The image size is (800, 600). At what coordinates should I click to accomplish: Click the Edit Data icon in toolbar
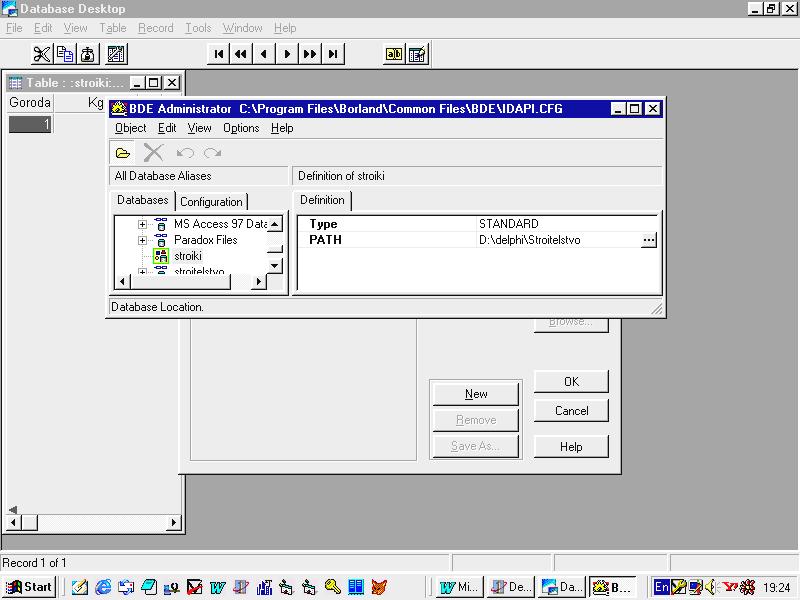[417, 54]
